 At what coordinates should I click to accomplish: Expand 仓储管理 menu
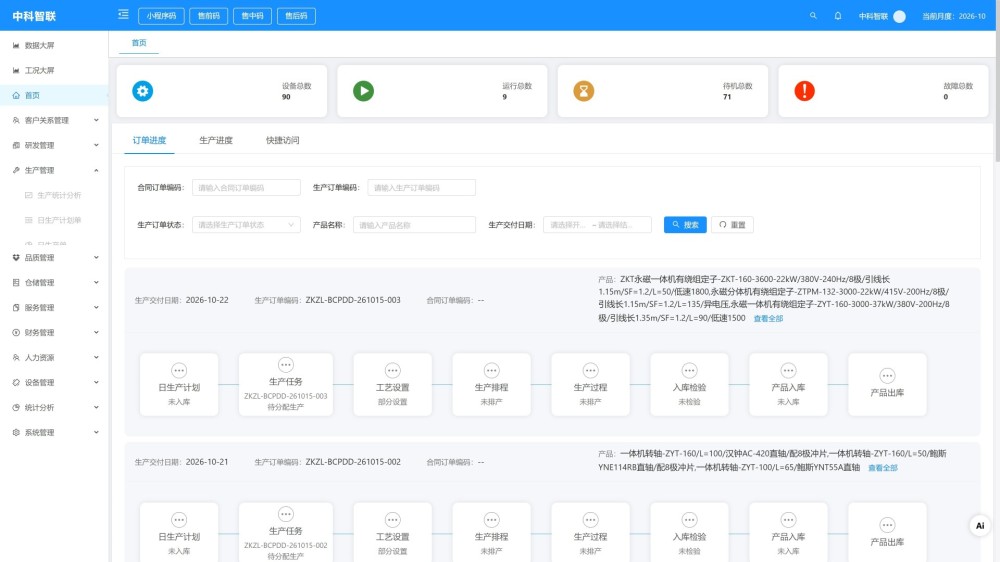pos(54,283)
